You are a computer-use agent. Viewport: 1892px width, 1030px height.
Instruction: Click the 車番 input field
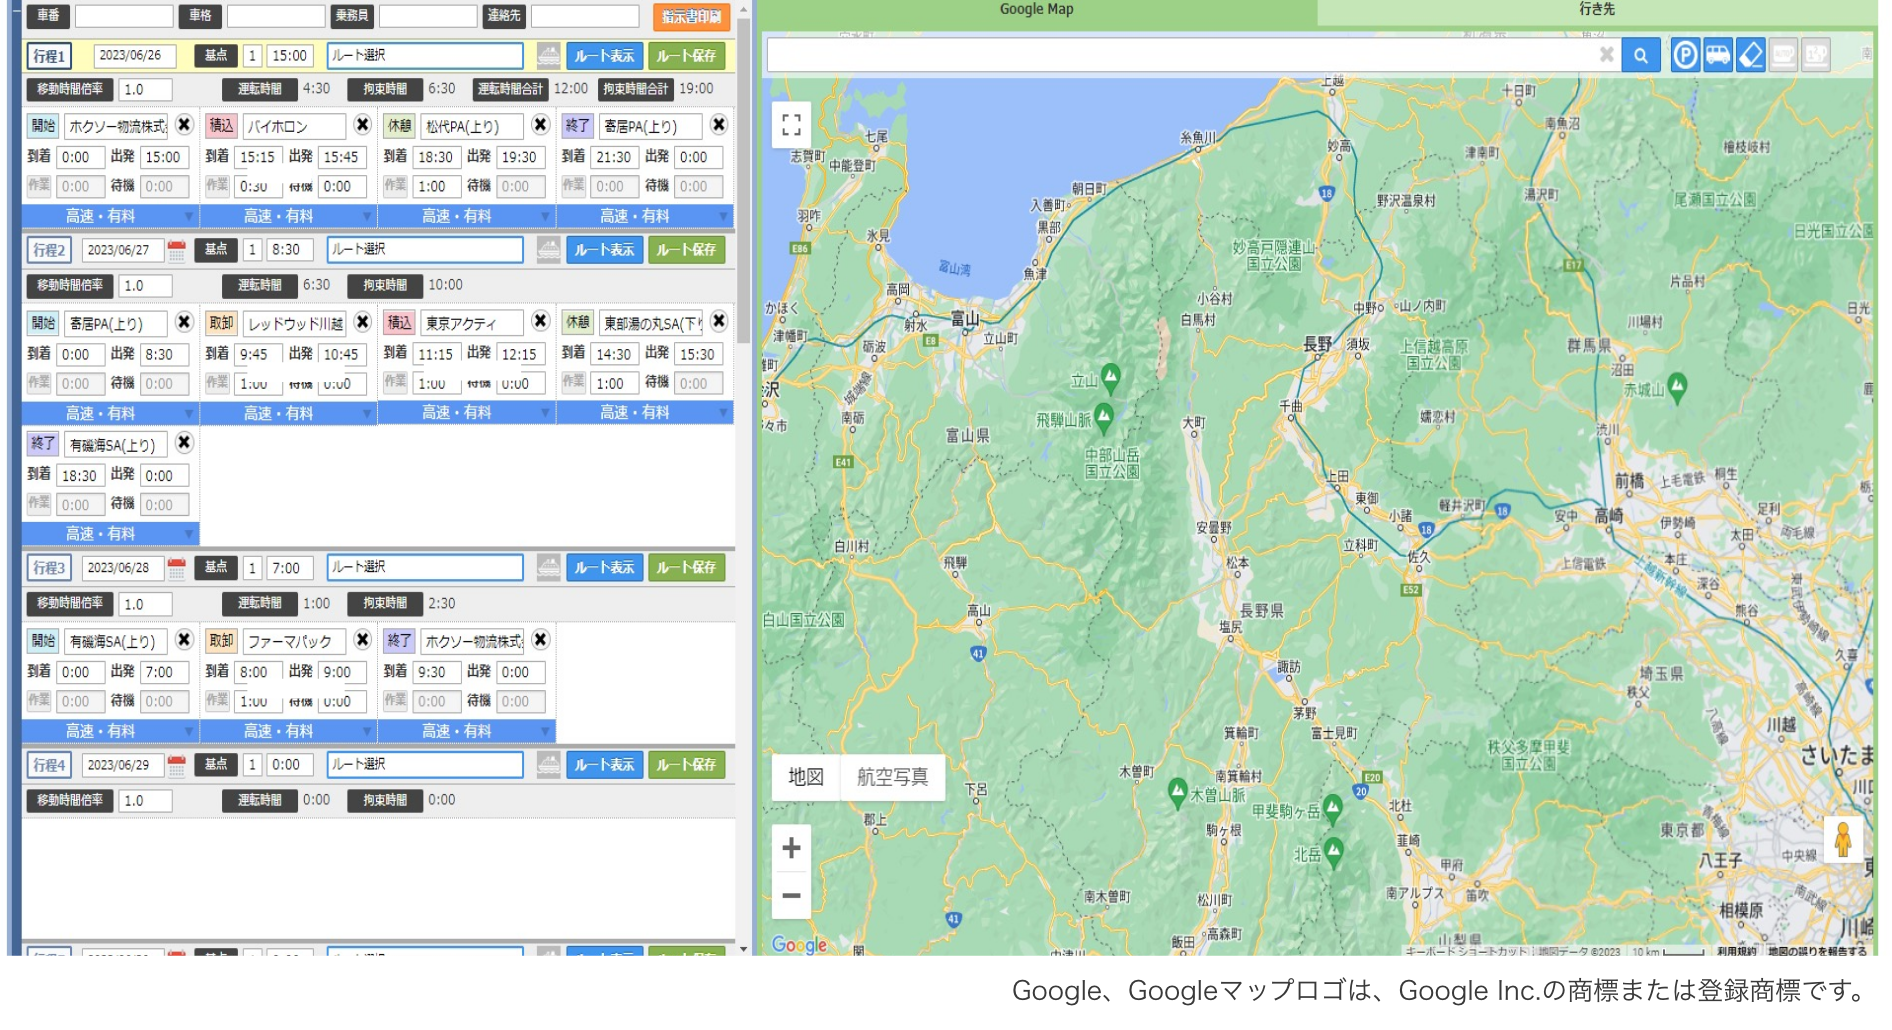coord(124,16)
